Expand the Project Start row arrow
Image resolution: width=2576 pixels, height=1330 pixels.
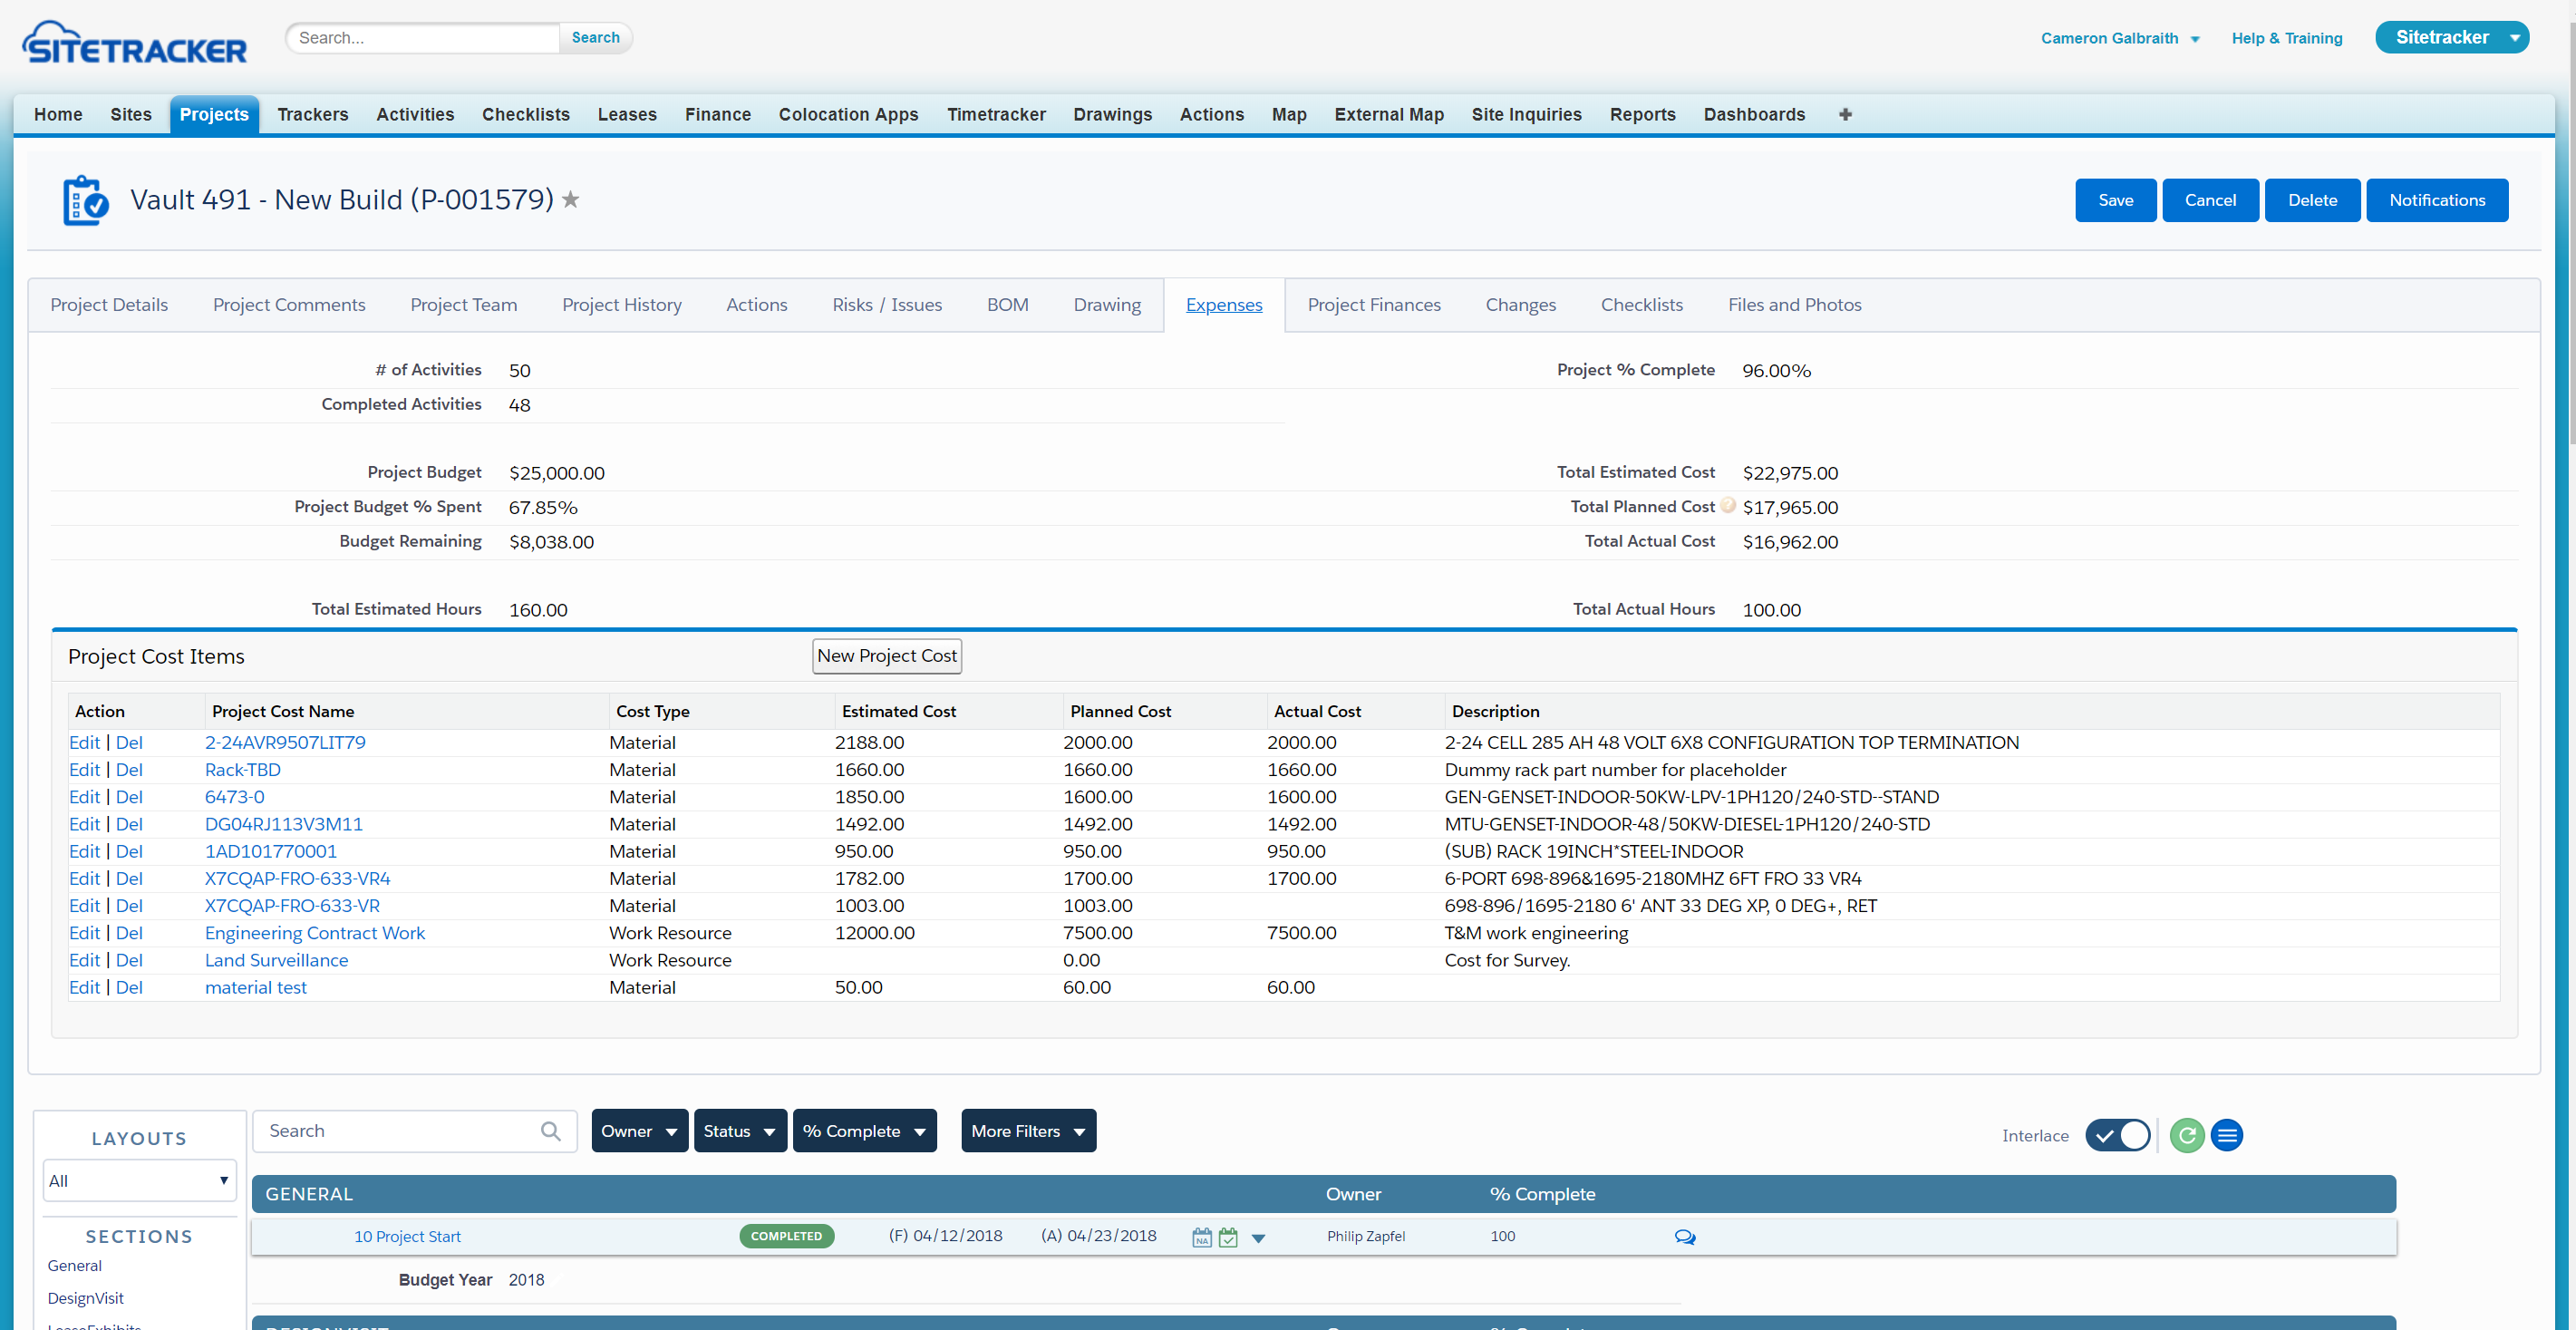(1258, 1238)
